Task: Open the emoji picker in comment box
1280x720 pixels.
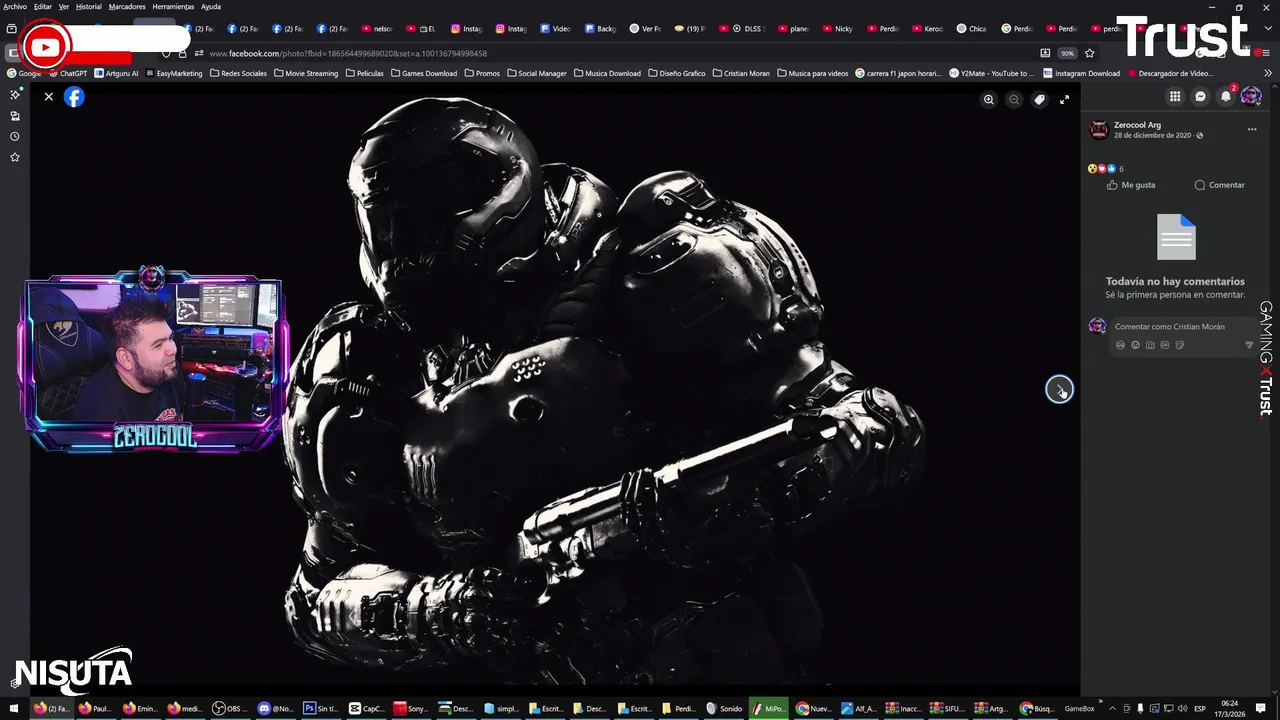Action: tap(1135, 345)
